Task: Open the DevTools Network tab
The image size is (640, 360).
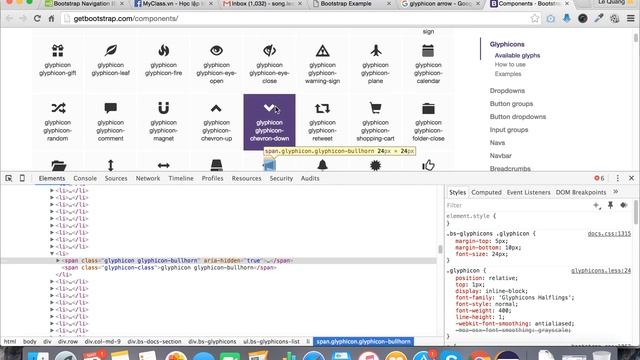Action: [148, 178]
